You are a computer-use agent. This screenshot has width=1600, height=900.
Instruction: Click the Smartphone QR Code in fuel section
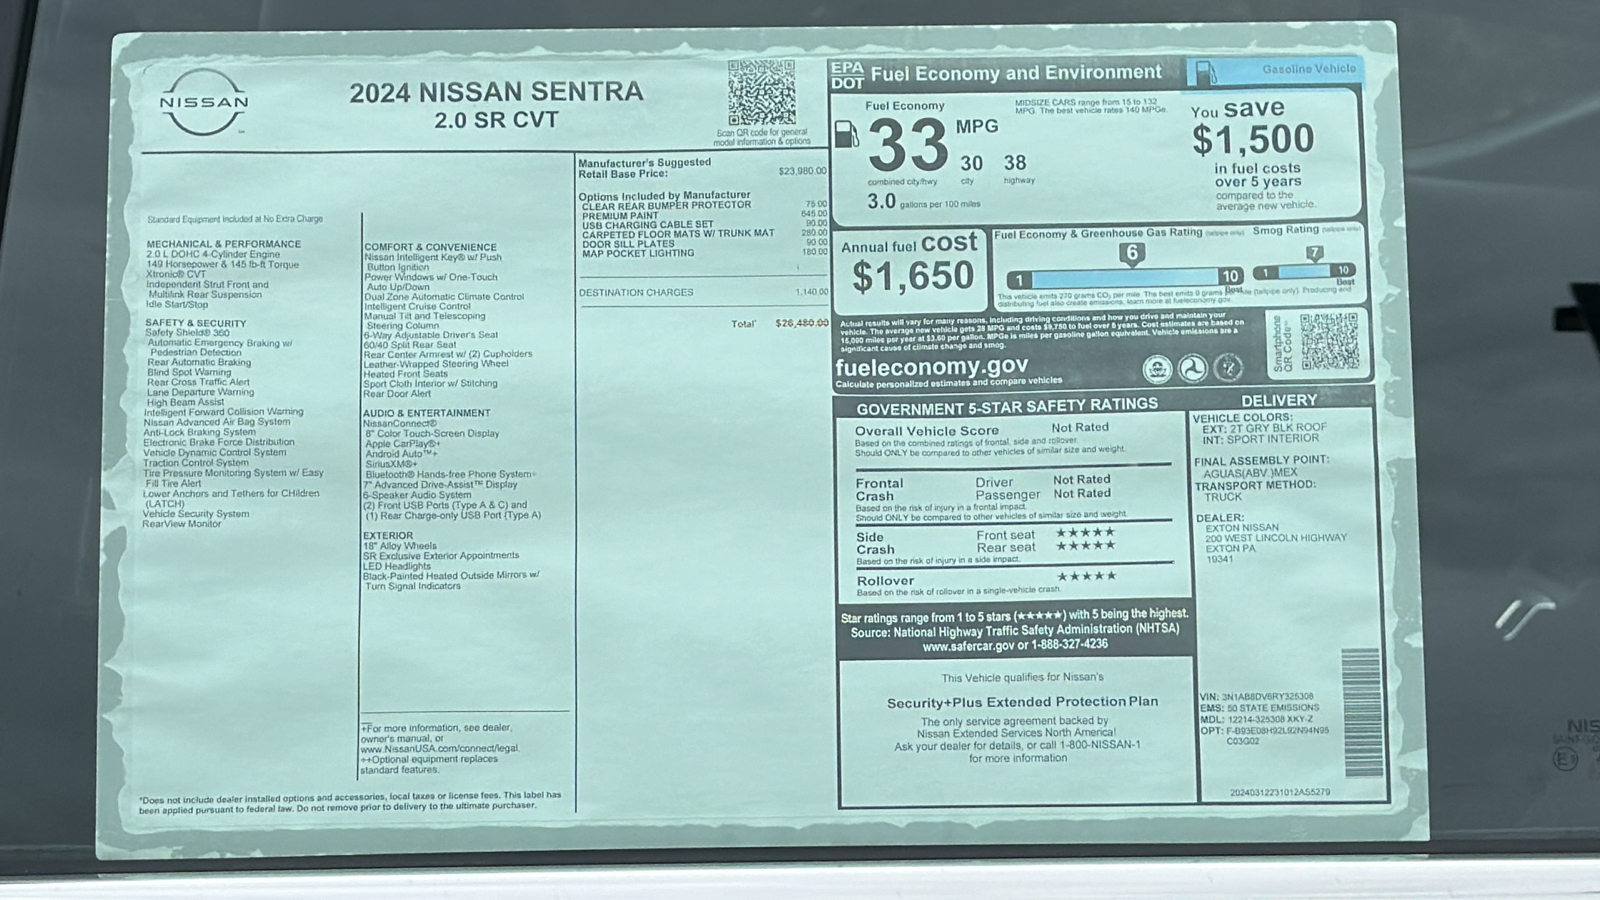point(1329,342)
